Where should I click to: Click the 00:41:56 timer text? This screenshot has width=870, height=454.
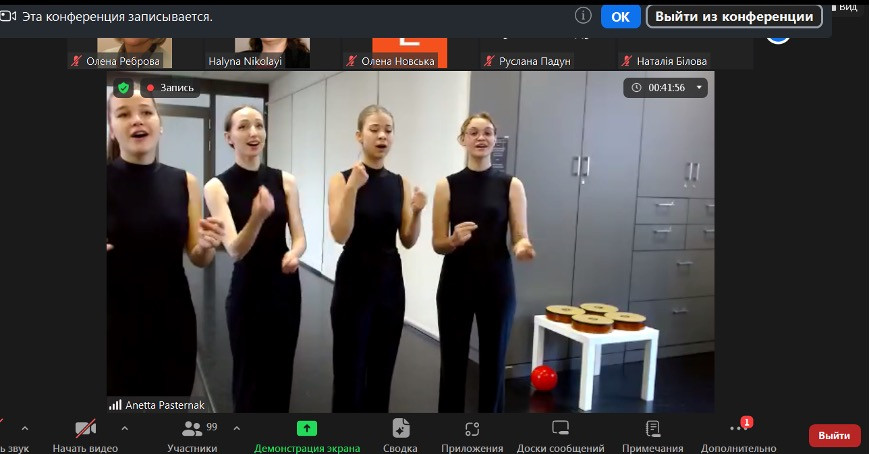(x=666, y=88)
